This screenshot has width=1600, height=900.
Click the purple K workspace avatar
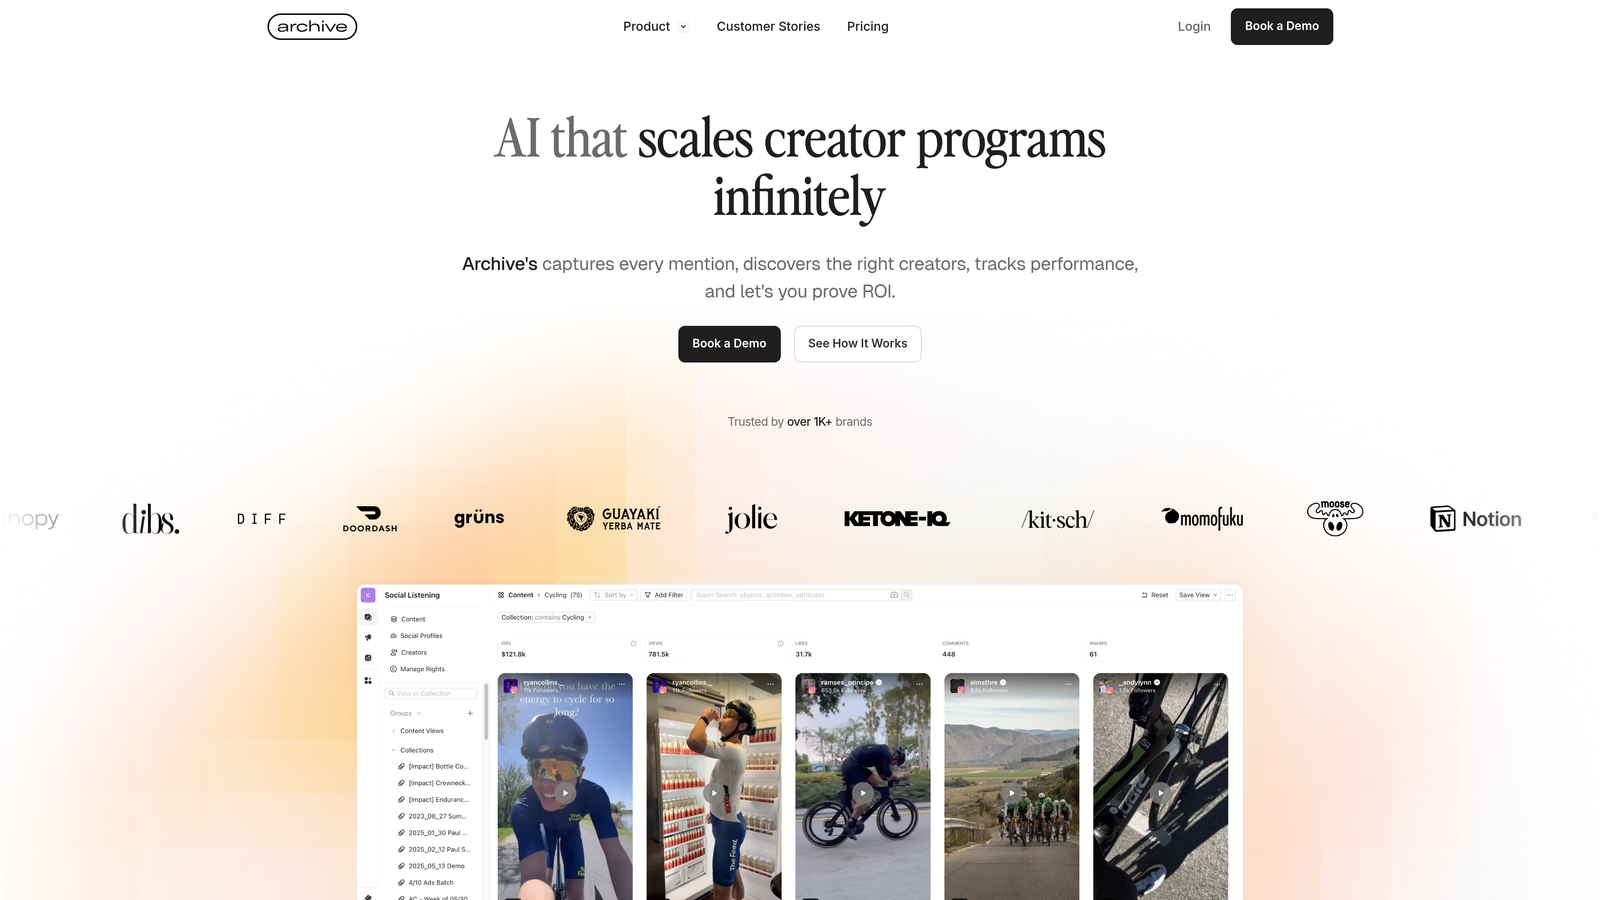tap(368, 595)
